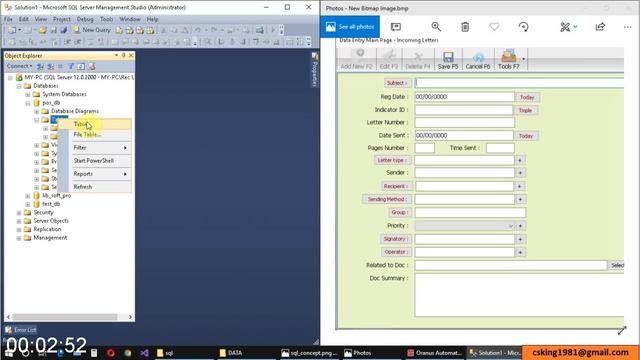Expand the test_db database node
This screenshot has width=640, height=360.
28,204
